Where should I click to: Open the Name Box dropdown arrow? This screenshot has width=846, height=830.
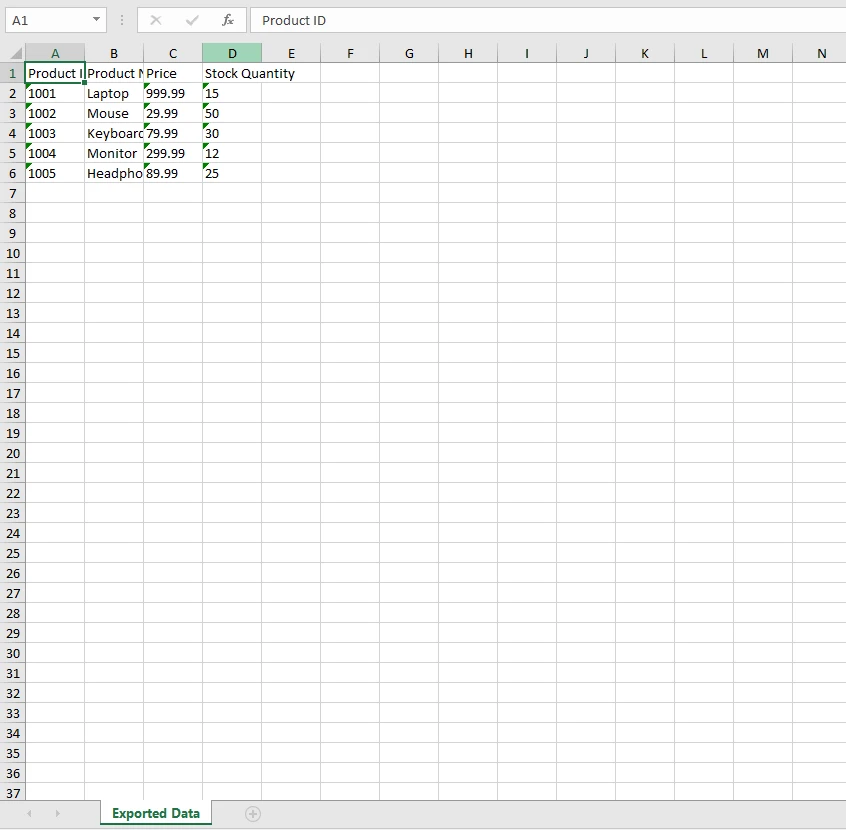coord(96,20)
